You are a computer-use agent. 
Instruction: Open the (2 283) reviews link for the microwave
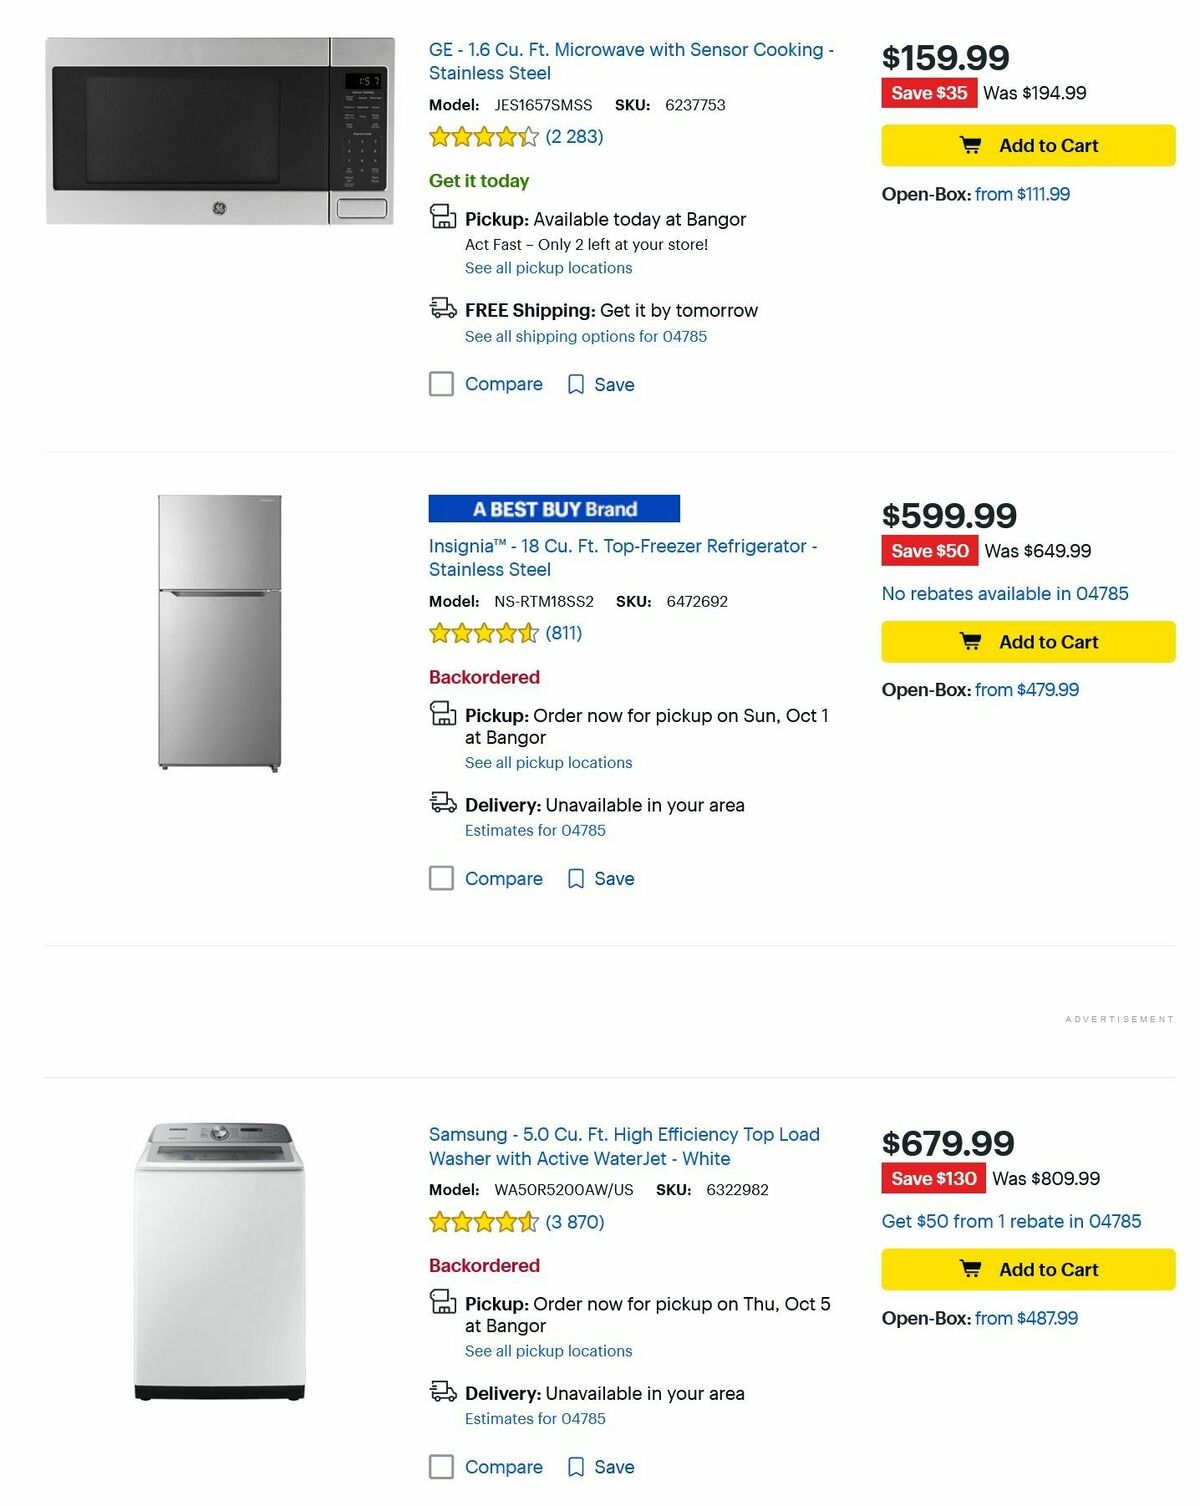coord(576,135)
